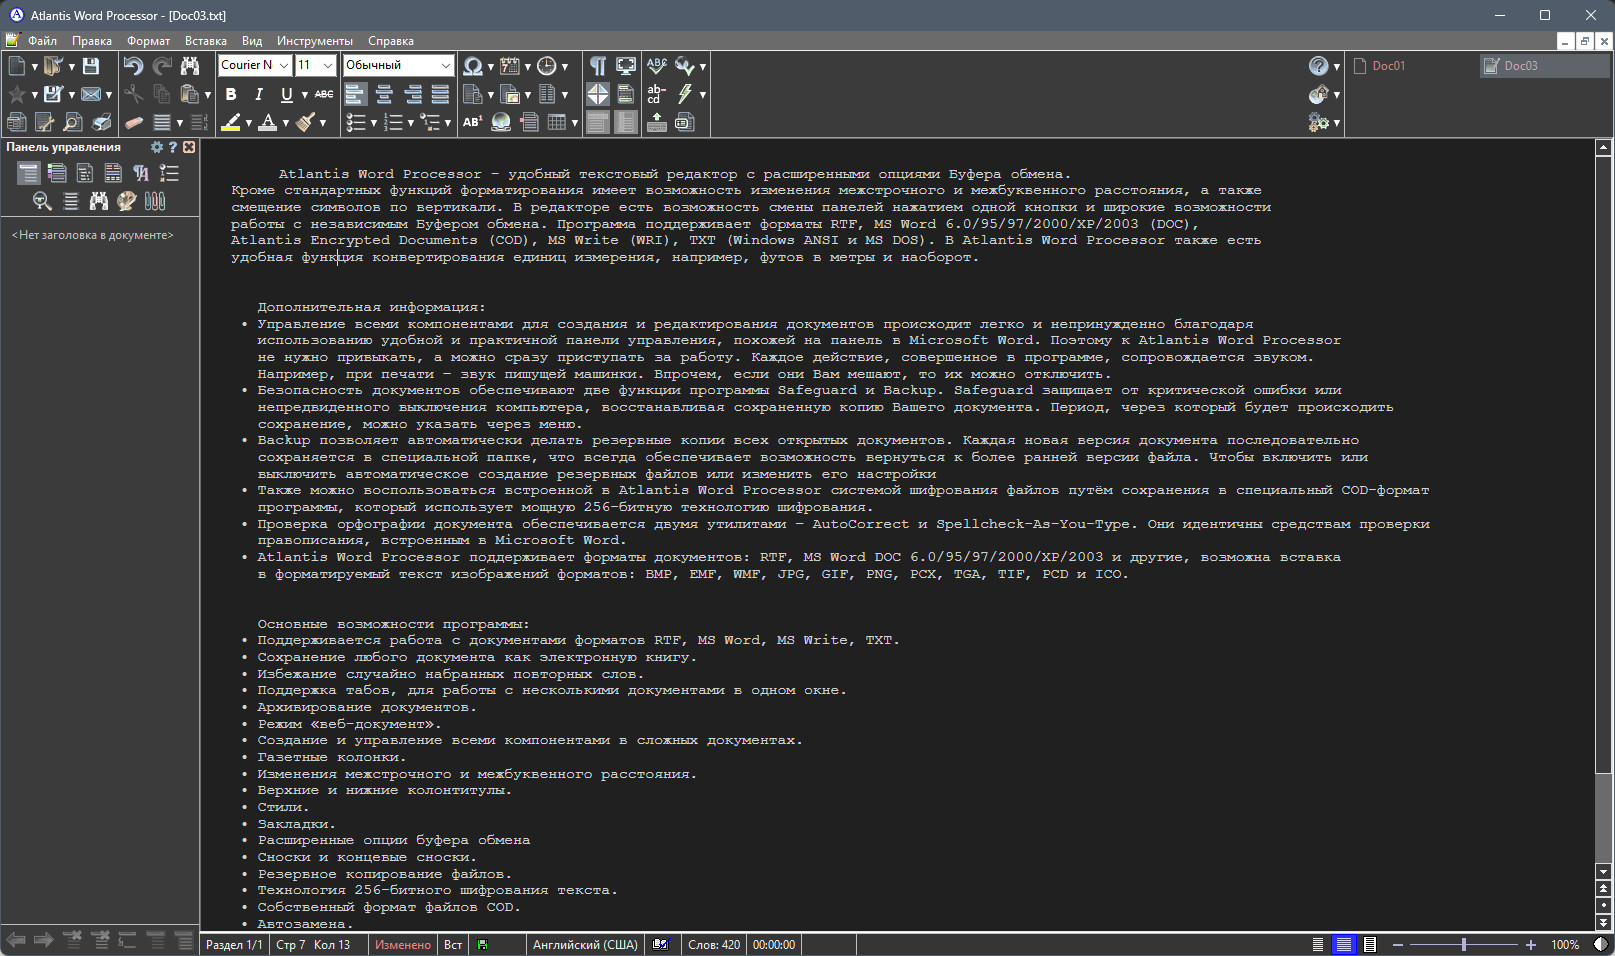The image size is (1615, 956).
Task: Open the font size 11 dropdown
Action: (x=315, y=65)
